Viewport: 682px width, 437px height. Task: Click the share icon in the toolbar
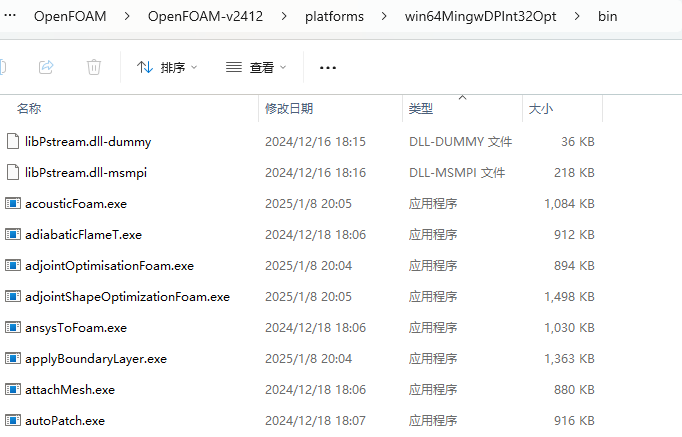coord(46,67)
